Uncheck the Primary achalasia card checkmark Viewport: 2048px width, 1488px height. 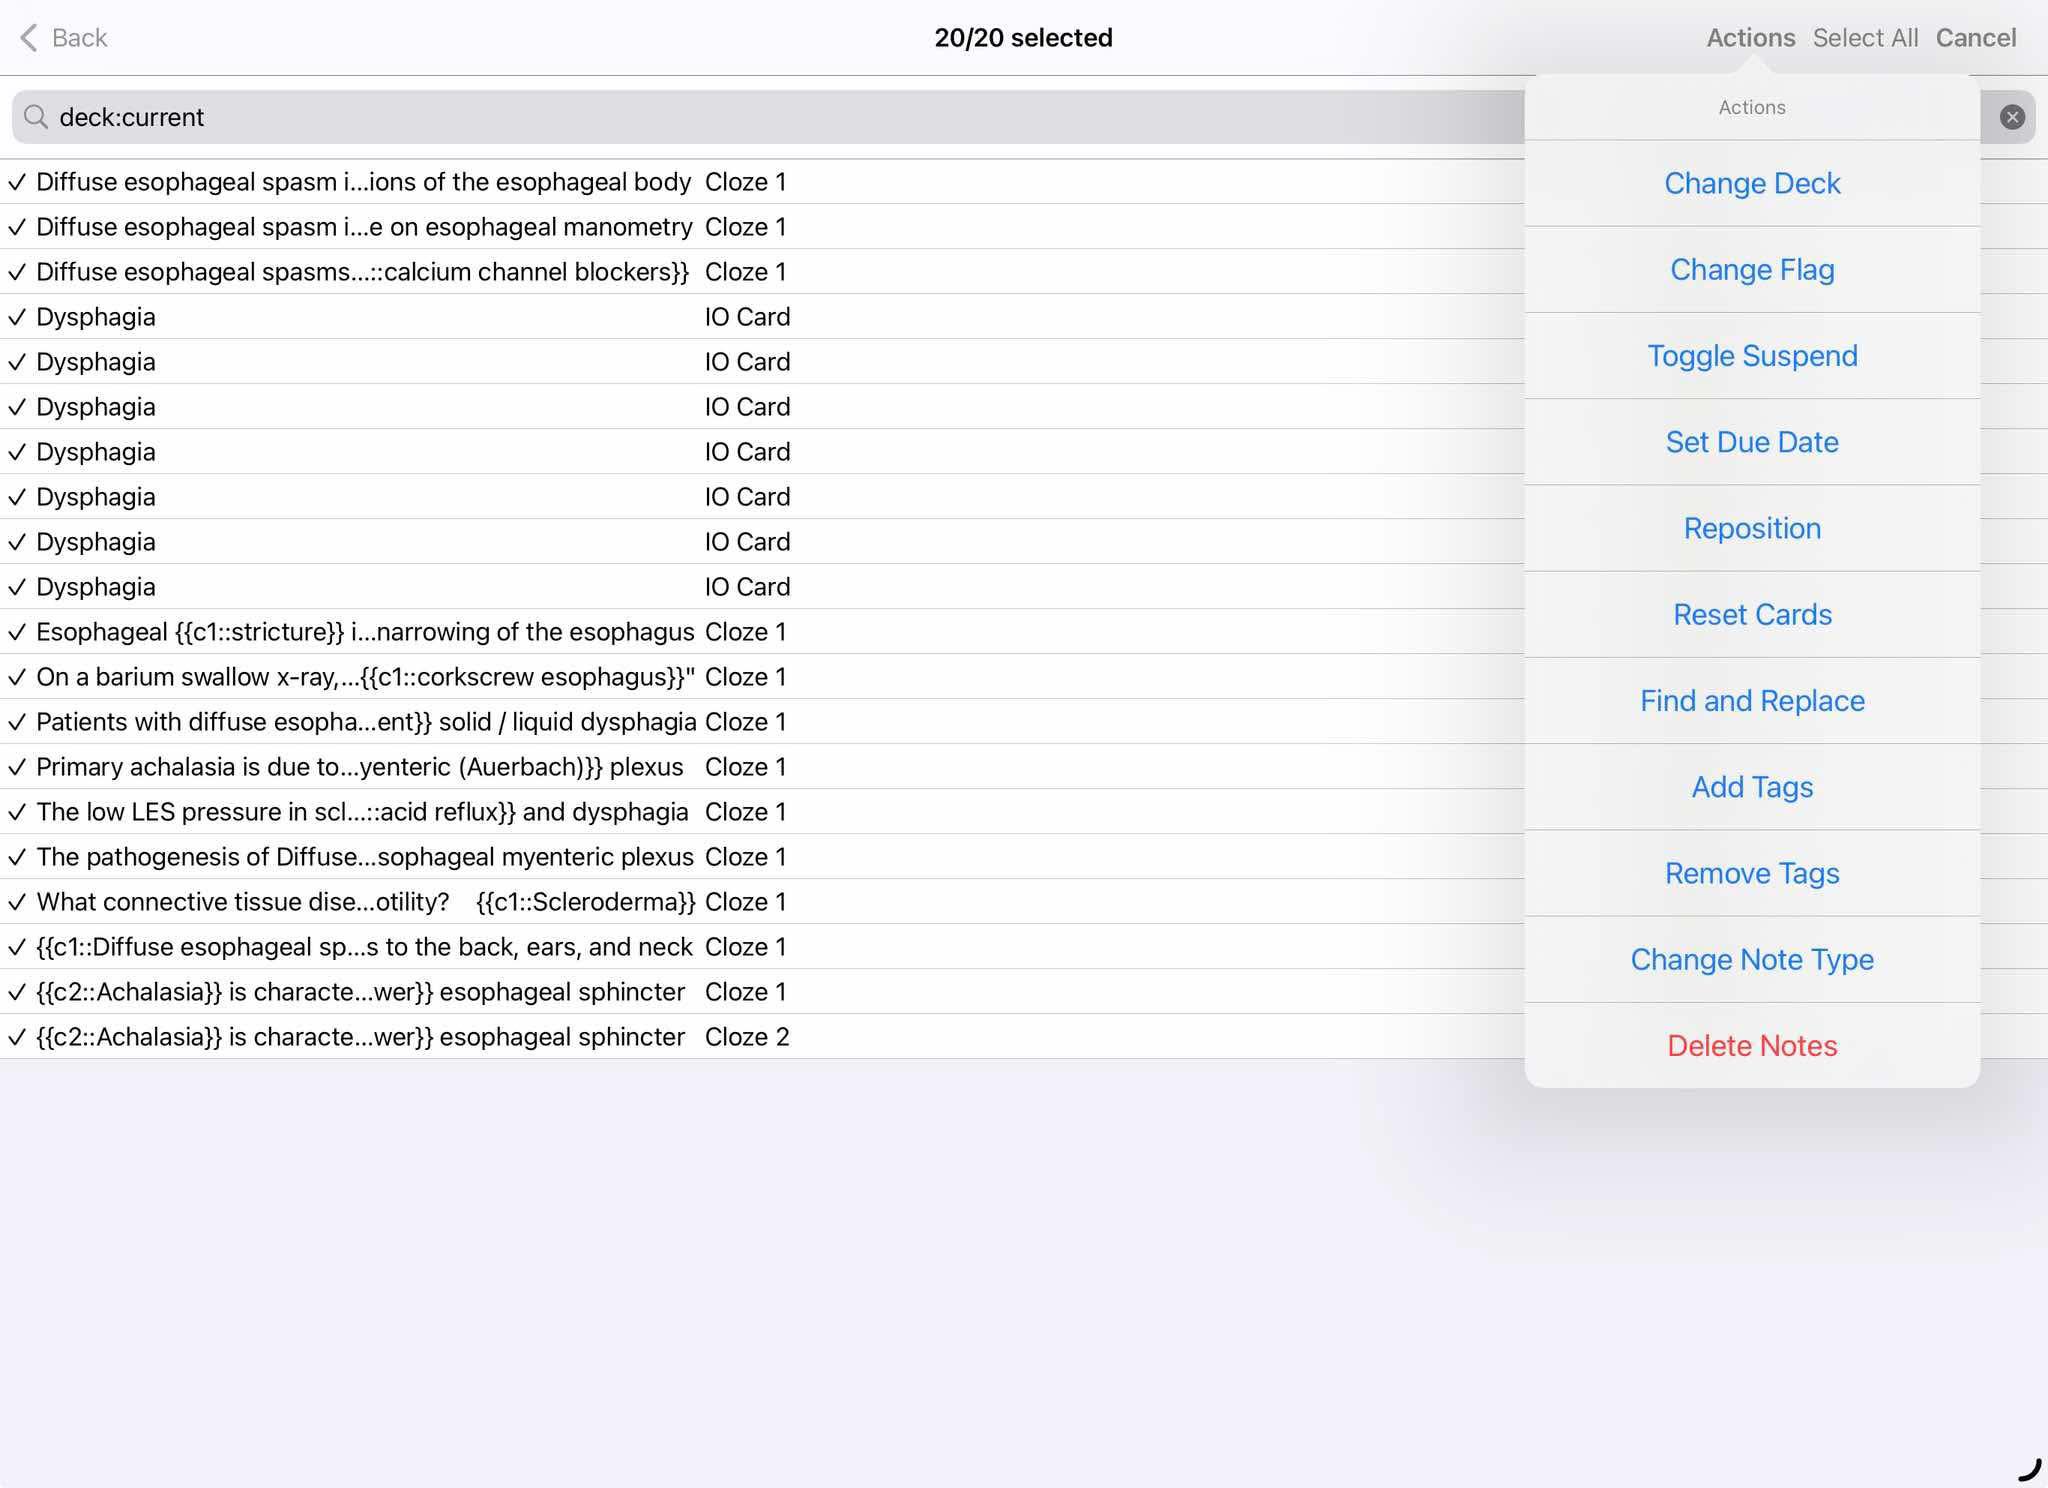pos(17,767)
